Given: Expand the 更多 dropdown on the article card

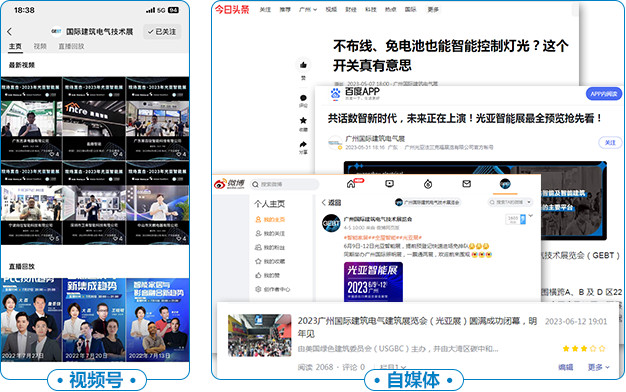Looking at the screenshot, I should click(598, 367).
